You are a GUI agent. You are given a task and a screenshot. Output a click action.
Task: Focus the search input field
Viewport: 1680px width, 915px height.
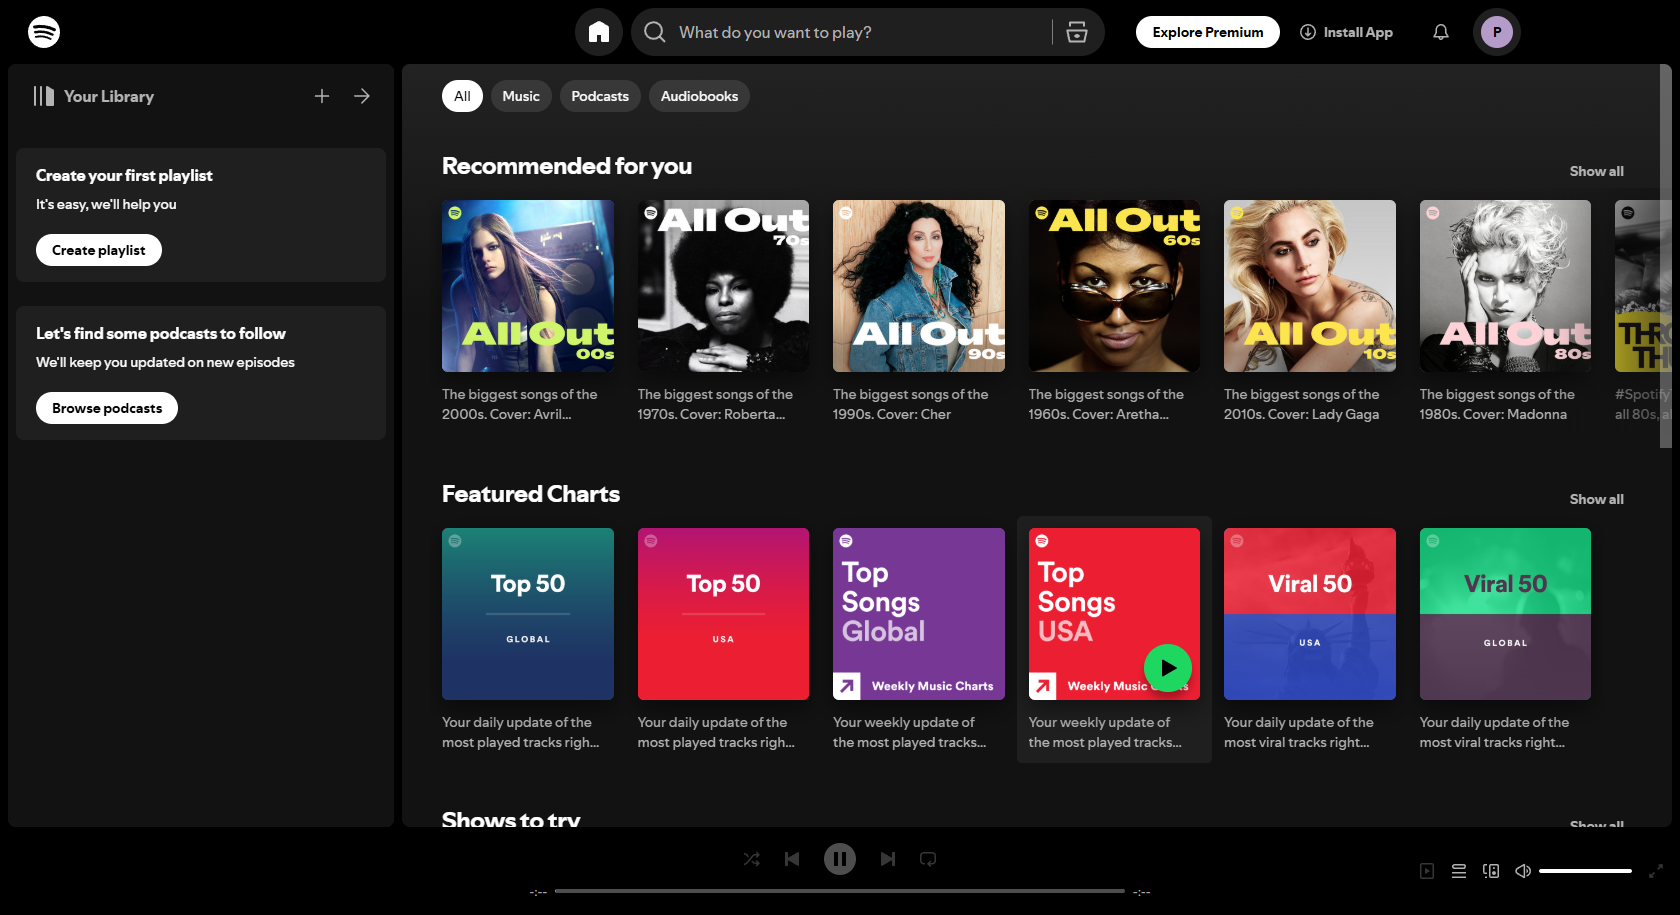click(860, 32)
